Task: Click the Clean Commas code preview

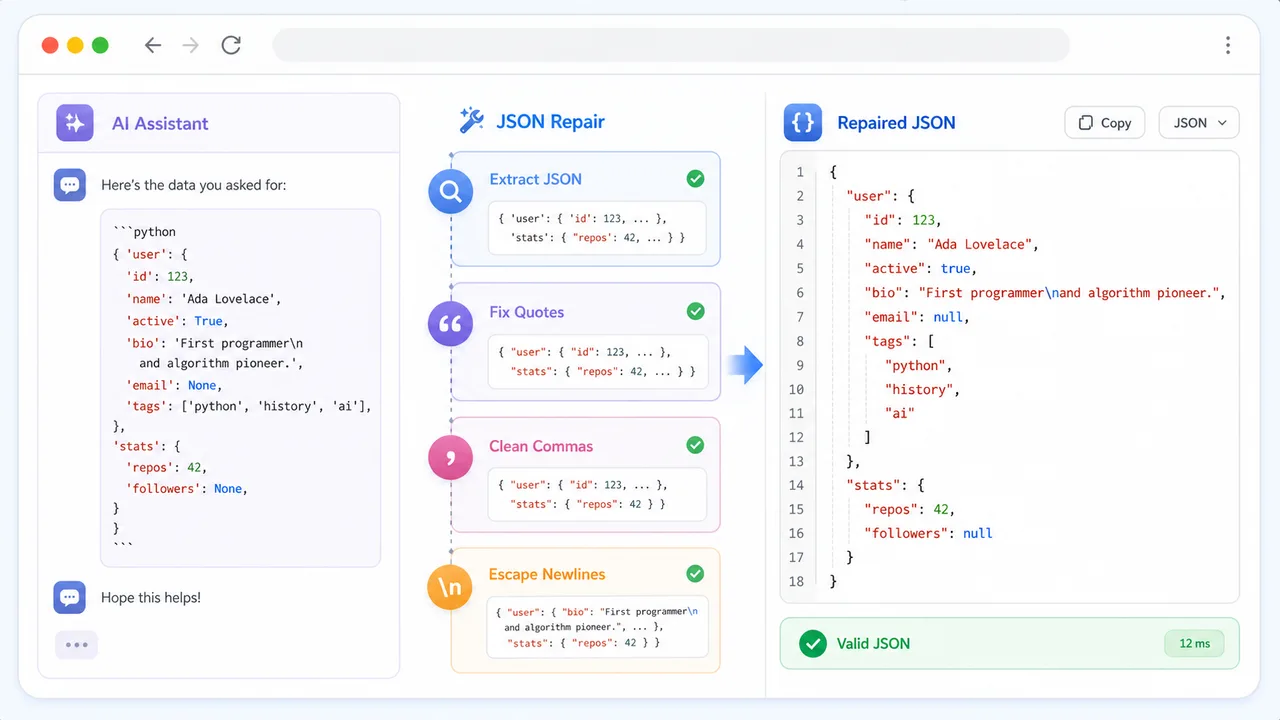Action: 597,494
